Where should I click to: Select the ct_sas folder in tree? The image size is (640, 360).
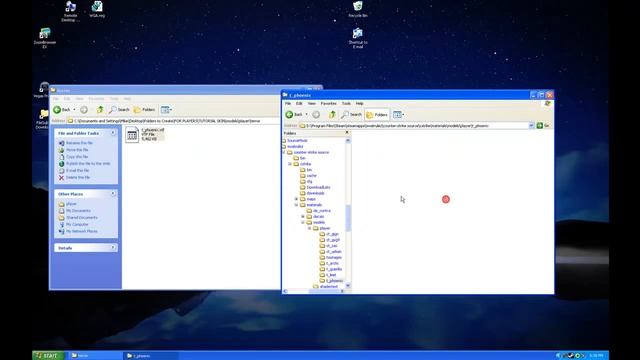[x=331, y=246]
